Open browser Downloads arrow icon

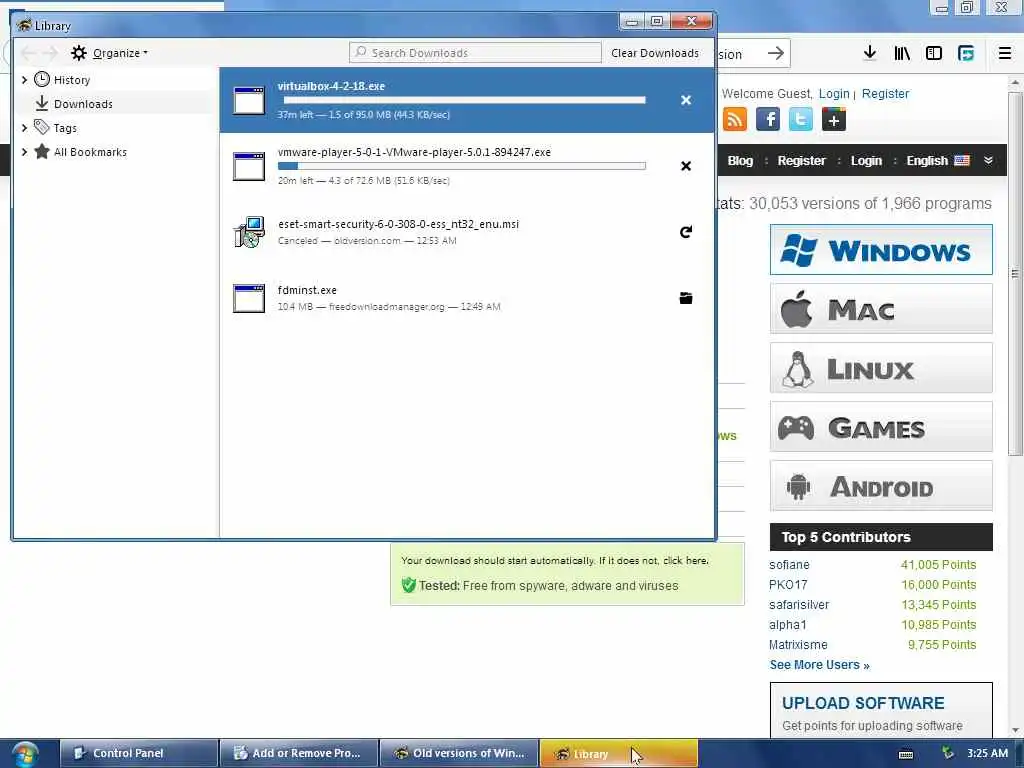click(x=869, y=53)
